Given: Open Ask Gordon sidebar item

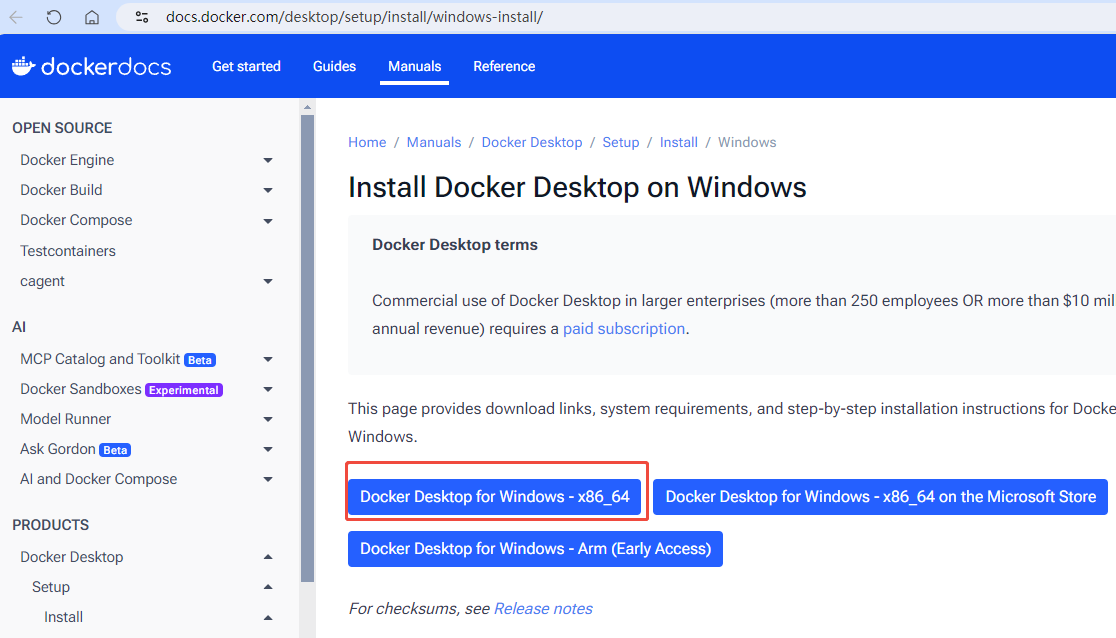Looking at the screenshot, I should (x=58, y=449).
